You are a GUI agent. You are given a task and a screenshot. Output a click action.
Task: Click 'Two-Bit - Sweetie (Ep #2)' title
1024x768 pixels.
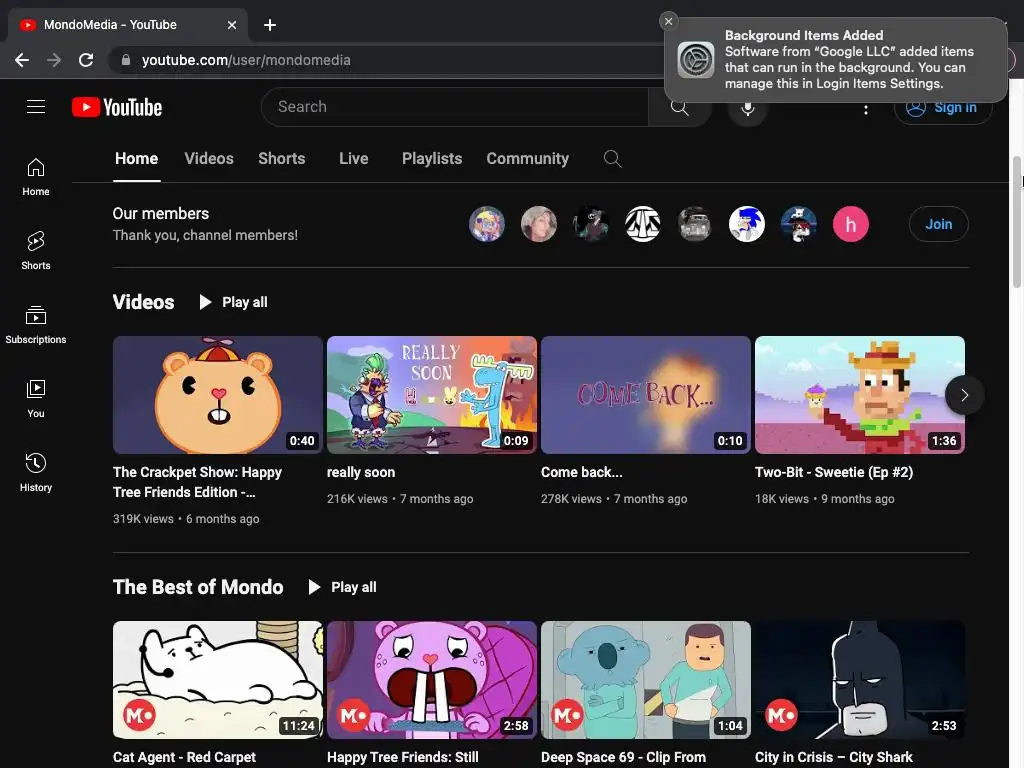coord(834,472)
